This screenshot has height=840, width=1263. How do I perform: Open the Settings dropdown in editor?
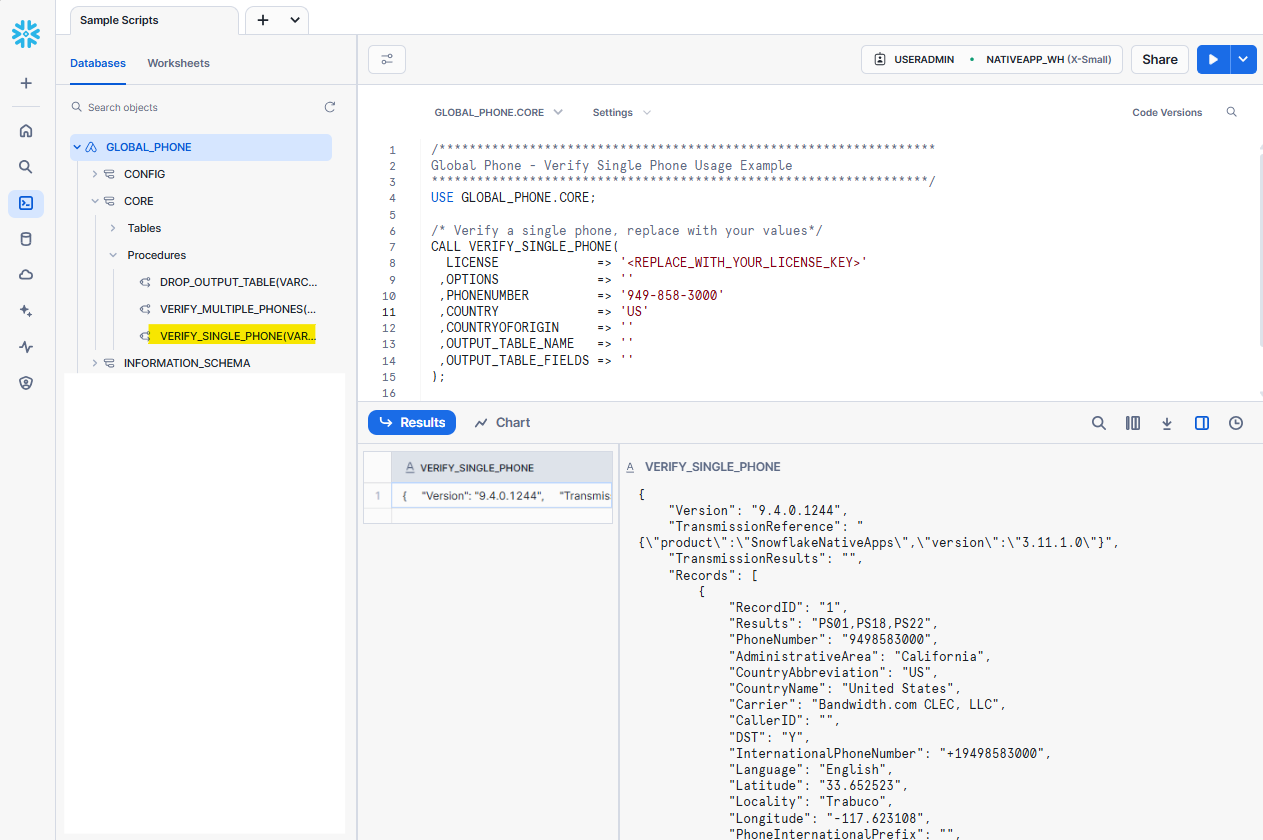(621, 113)
